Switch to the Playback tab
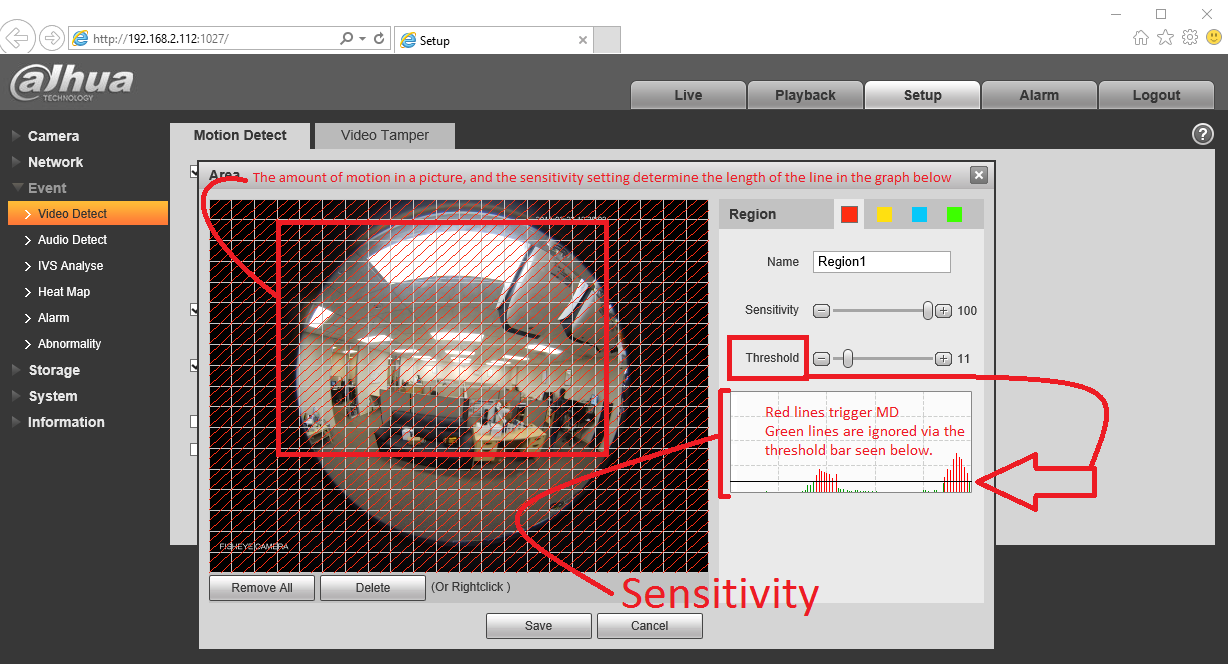The height and width of the screenshot is (664, 1228). 805,95
